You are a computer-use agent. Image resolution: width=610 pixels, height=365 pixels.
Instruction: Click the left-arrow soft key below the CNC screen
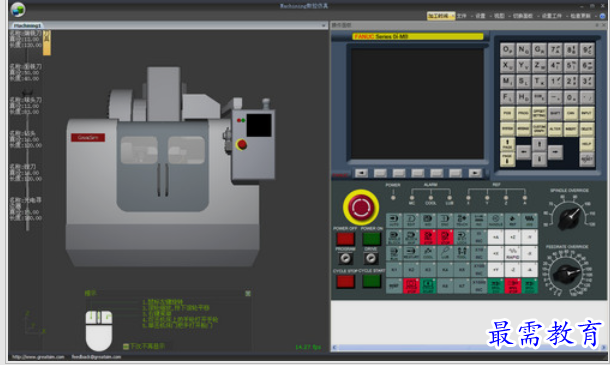click(x=361, y=173)
